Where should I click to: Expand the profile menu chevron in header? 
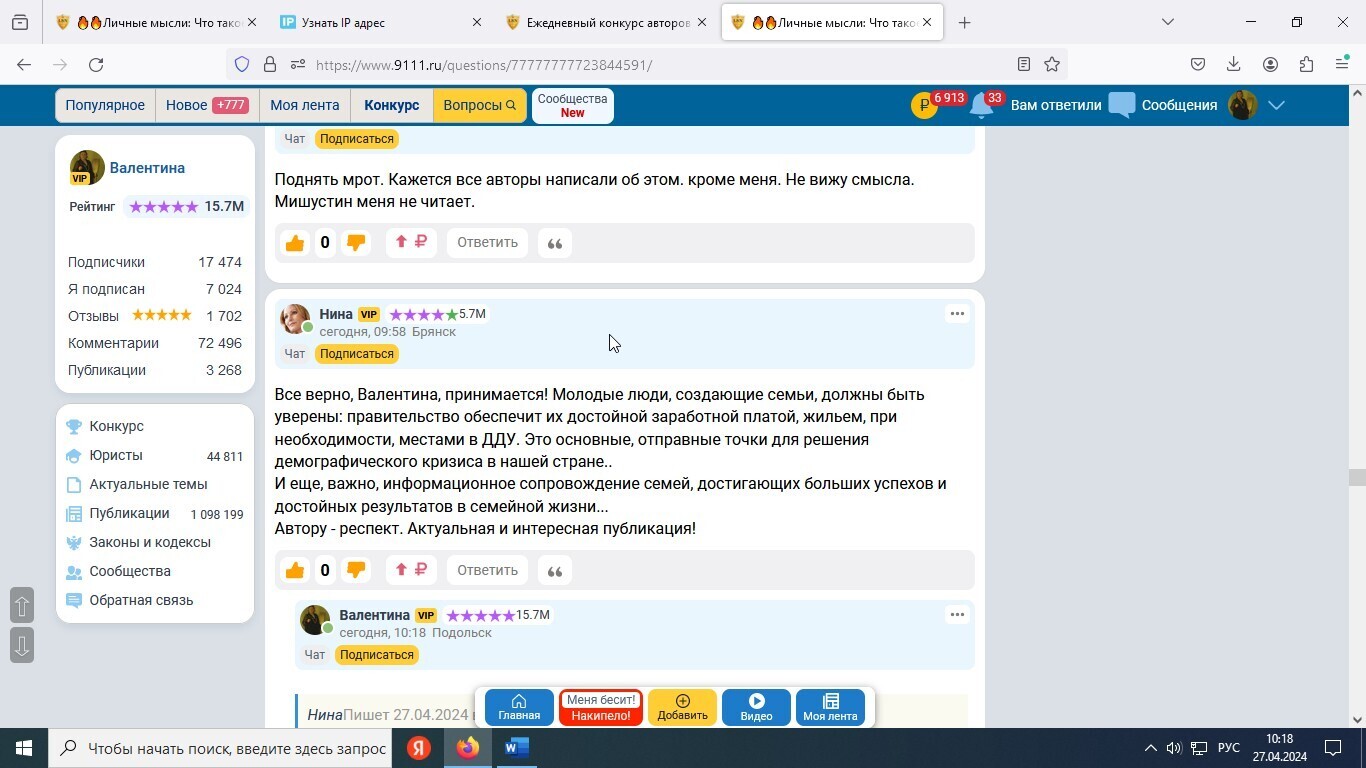[x=1276, y=106]
